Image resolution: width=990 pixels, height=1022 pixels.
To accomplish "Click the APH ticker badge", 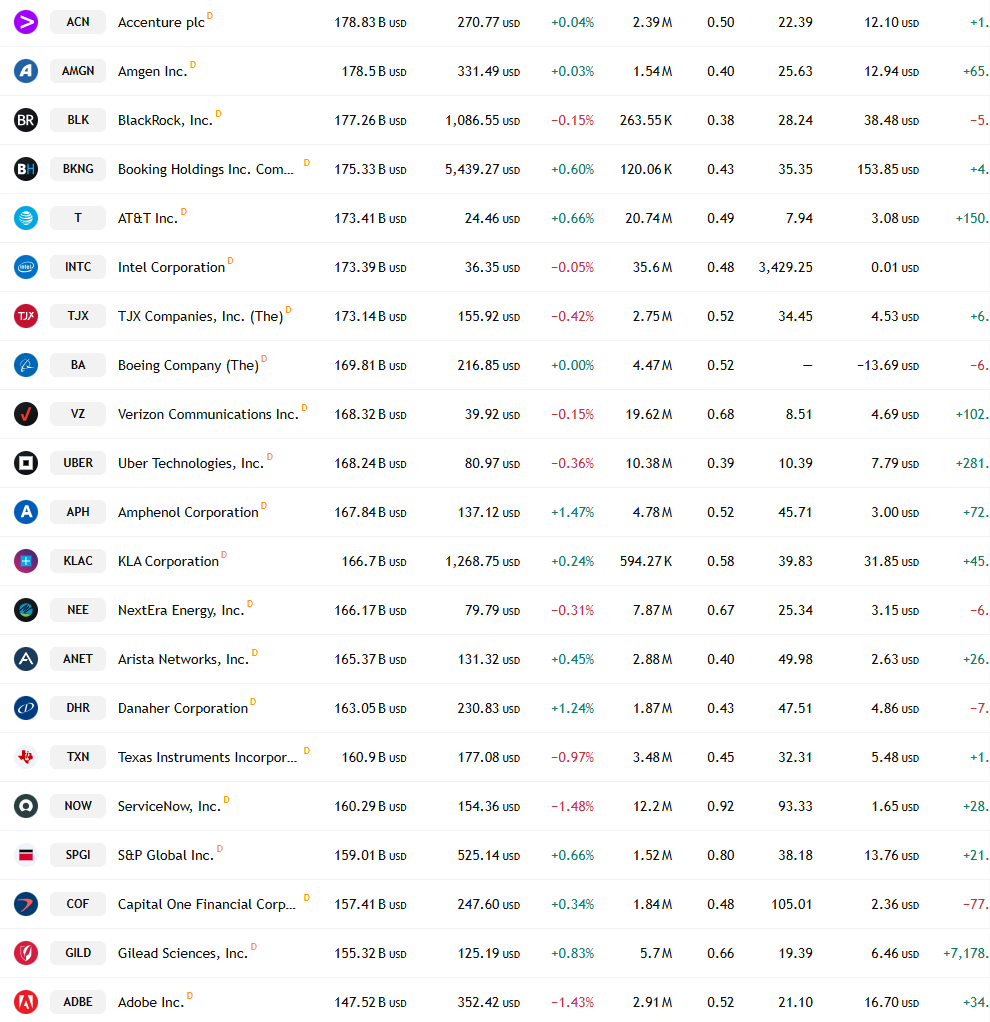I will click(78, 512).
